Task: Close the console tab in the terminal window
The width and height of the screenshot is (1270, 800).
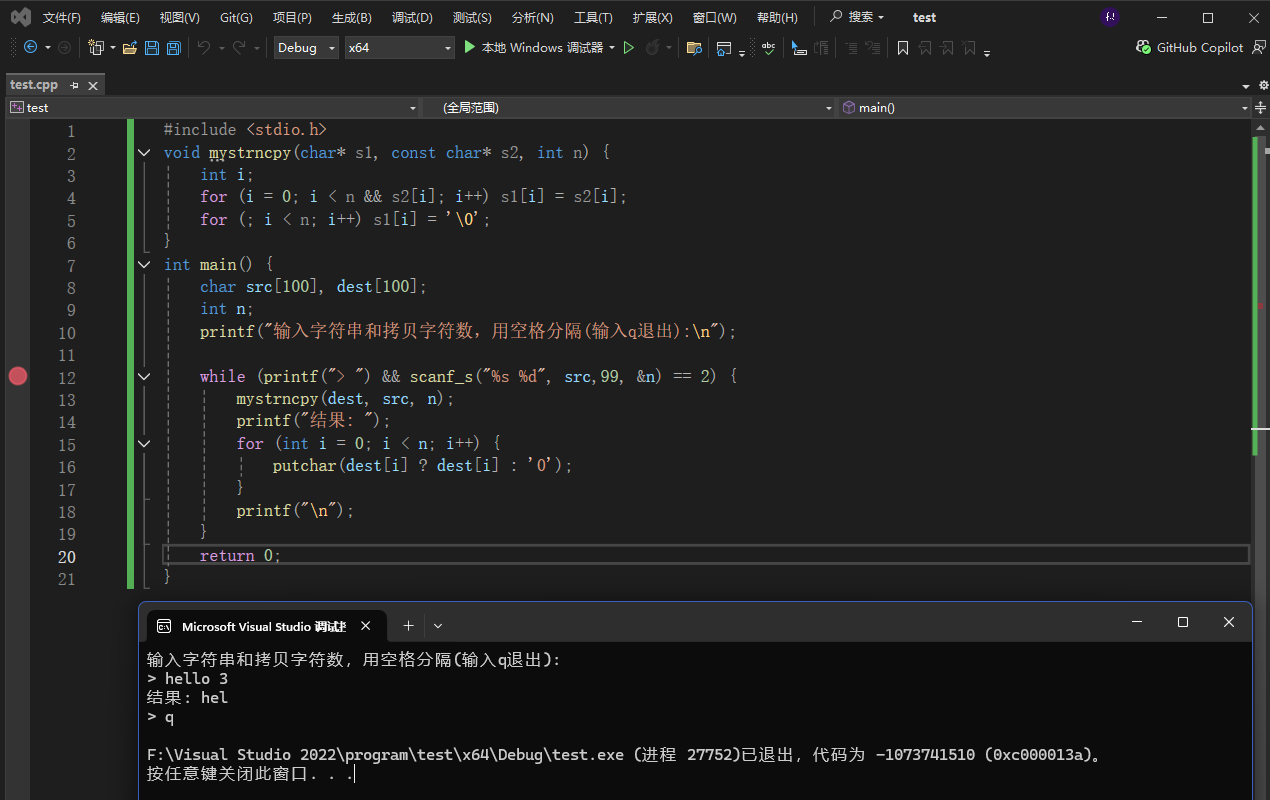Action: (365, 626)
